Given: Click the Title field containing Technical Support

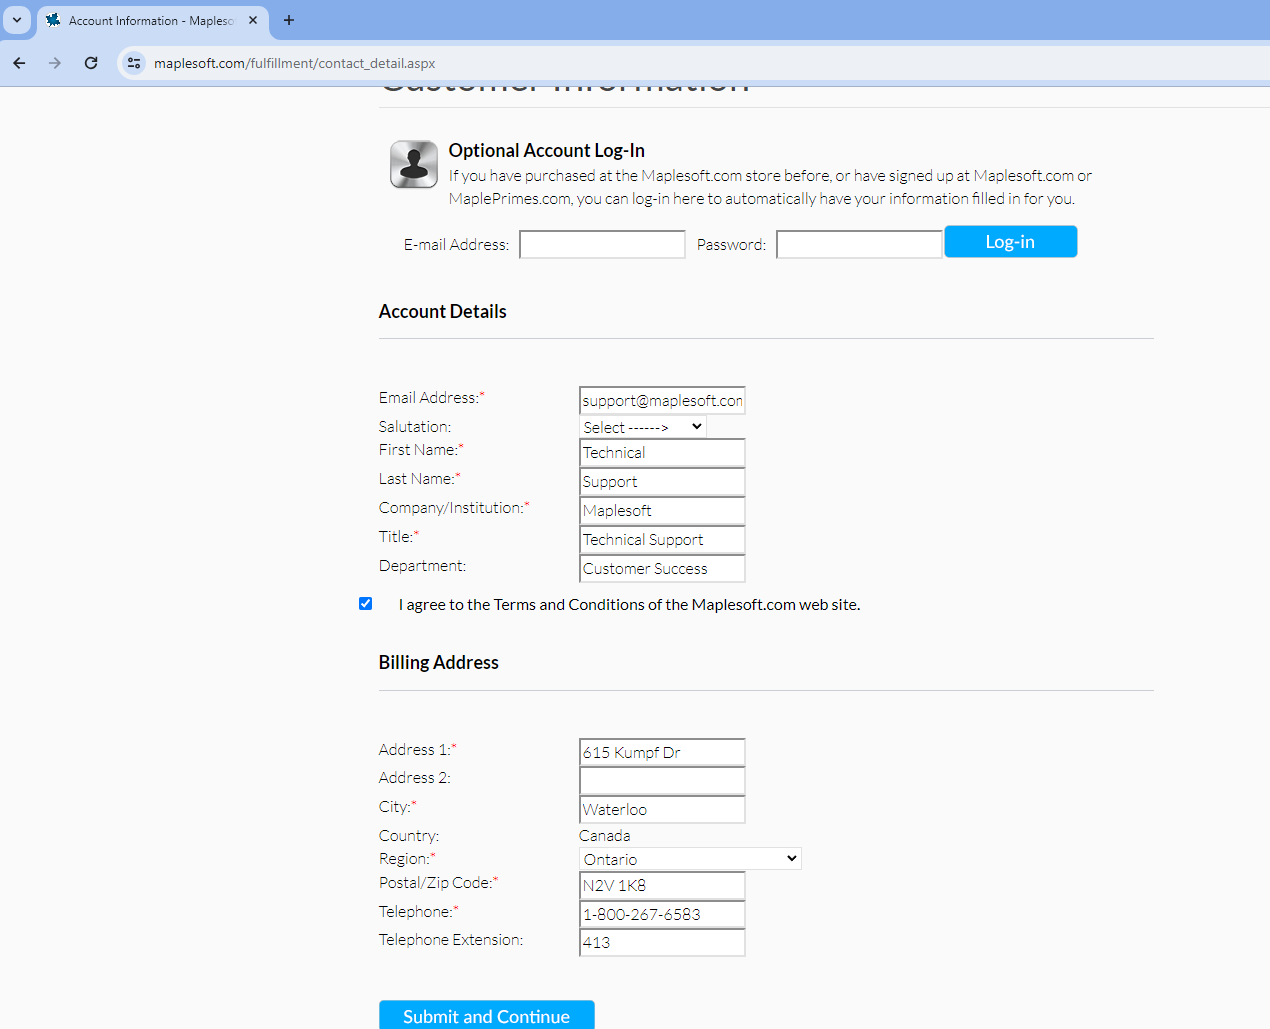Looking at the screenshot, I should pos(662,539).
